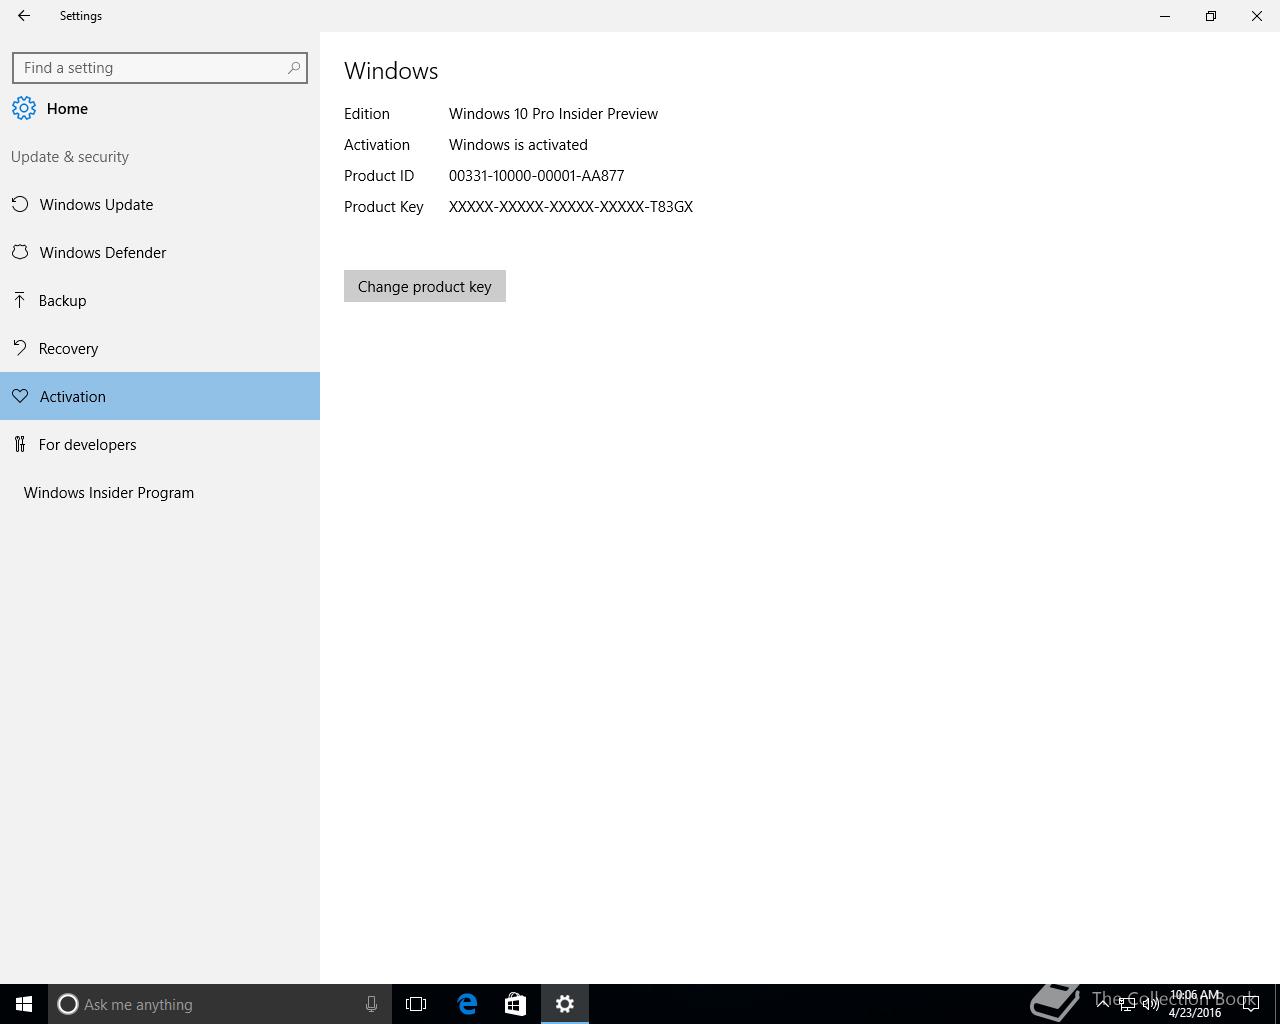Click the Settings gear taskbar icon

(565, 1004)
